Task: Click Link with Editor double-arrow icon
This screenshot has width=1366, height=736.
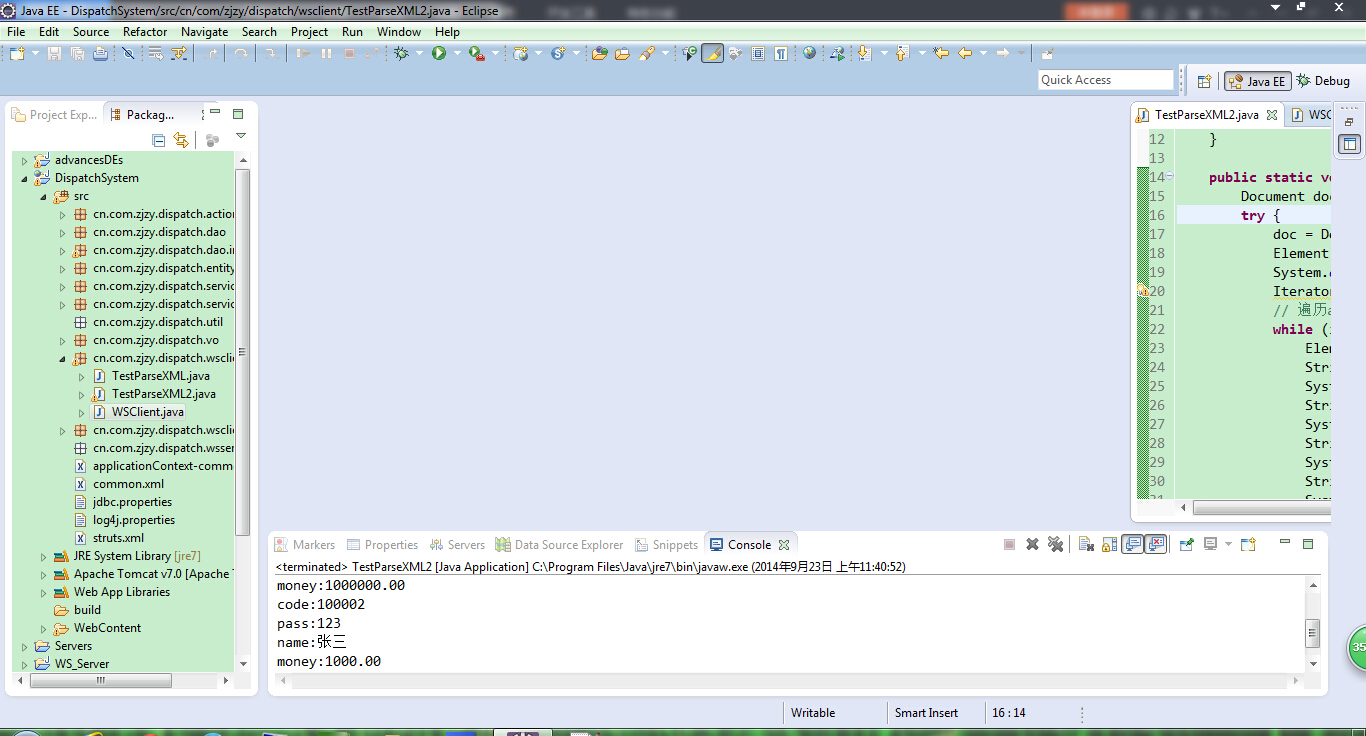Action: (x=181, y=141)
